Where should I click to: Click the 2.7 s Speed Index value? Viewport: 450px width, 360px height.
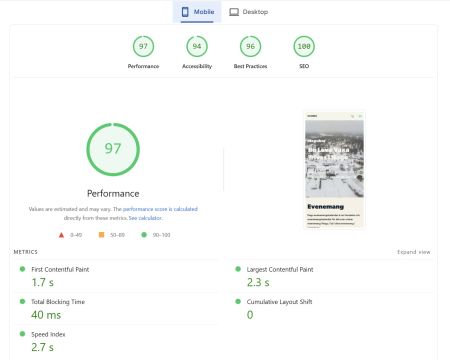(x=43, y=347)
